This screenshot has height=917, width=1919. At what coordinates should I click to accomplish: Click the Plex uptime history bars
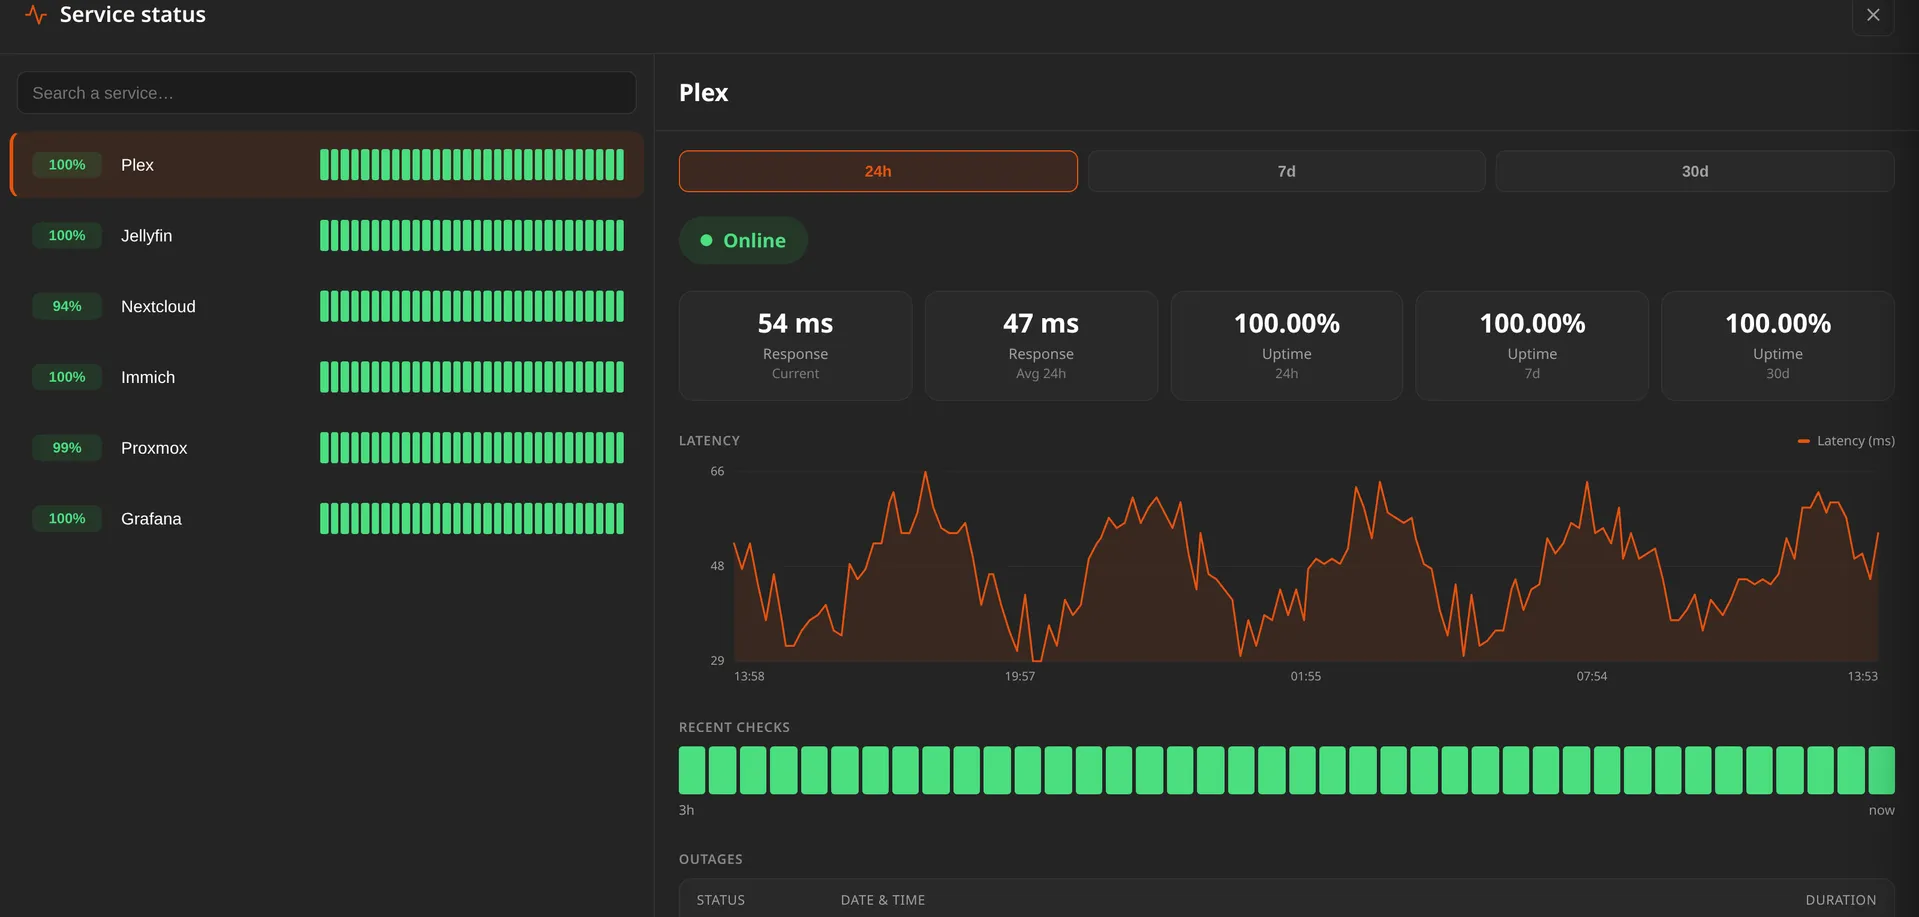[x=472, y=165]
